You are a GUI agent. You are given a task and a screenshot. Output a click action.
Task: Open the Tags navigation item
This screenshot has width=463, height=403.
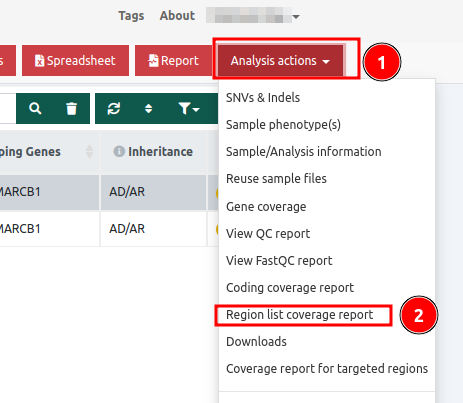(x=131, y=16)
